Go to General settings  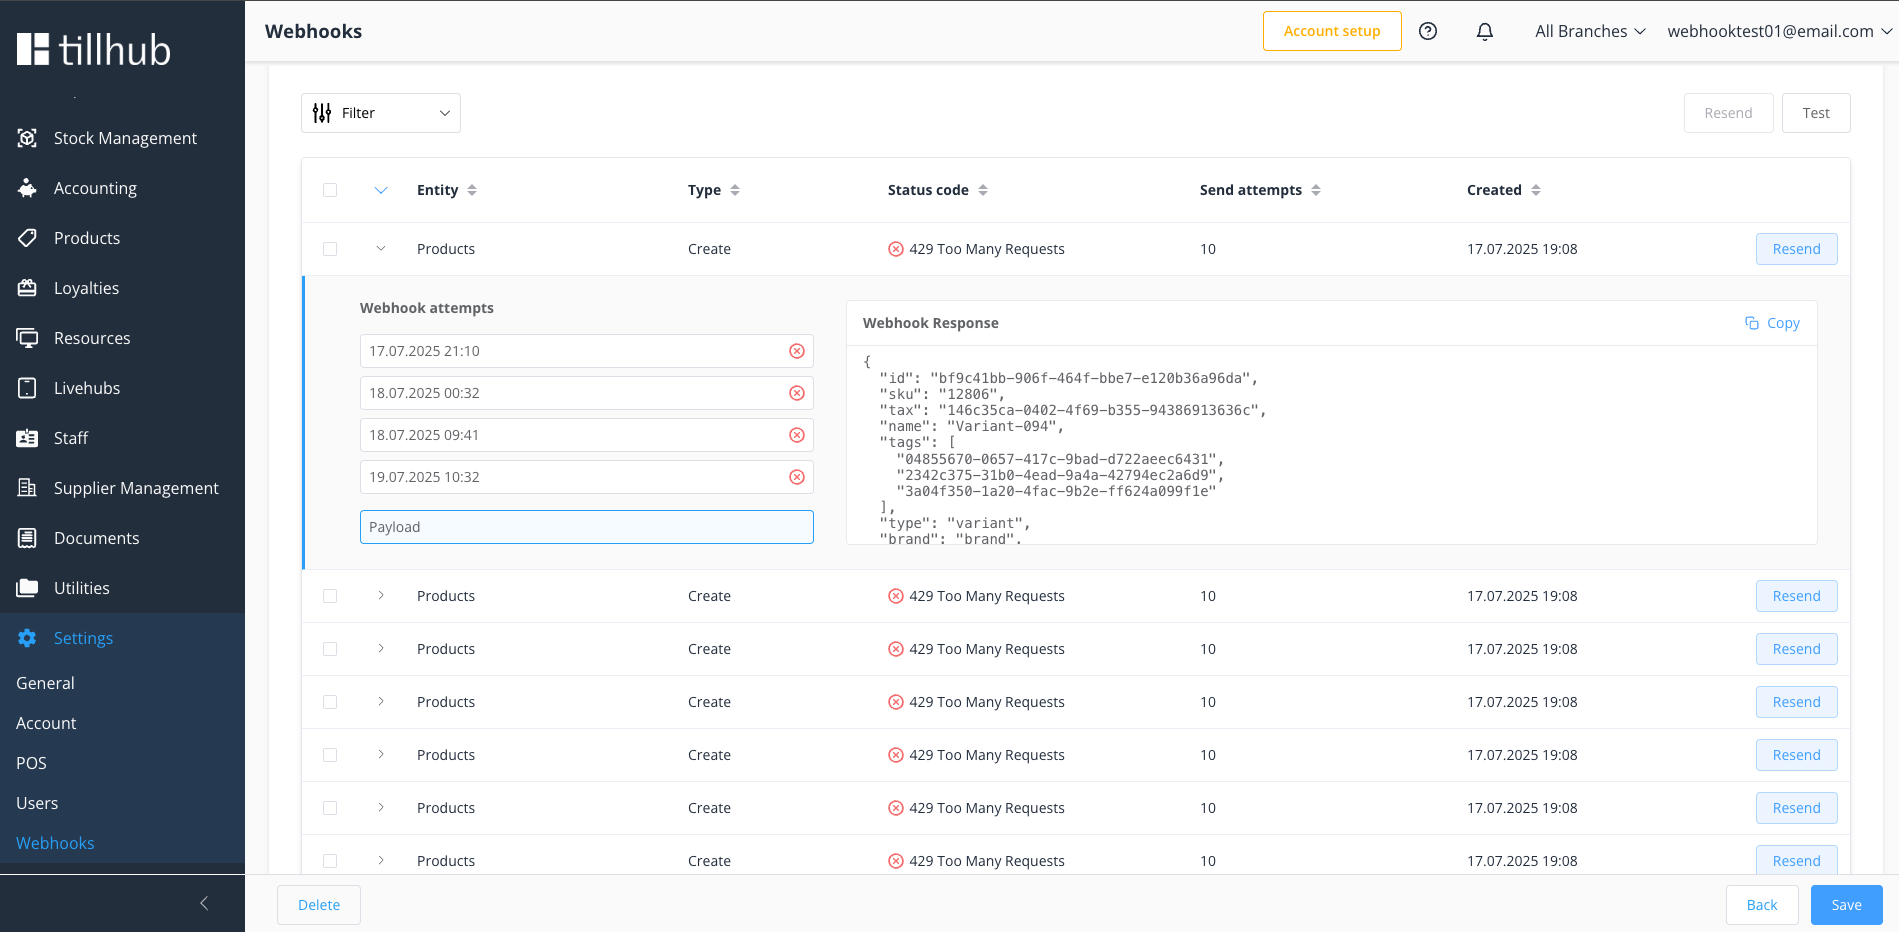pos(45,683)
